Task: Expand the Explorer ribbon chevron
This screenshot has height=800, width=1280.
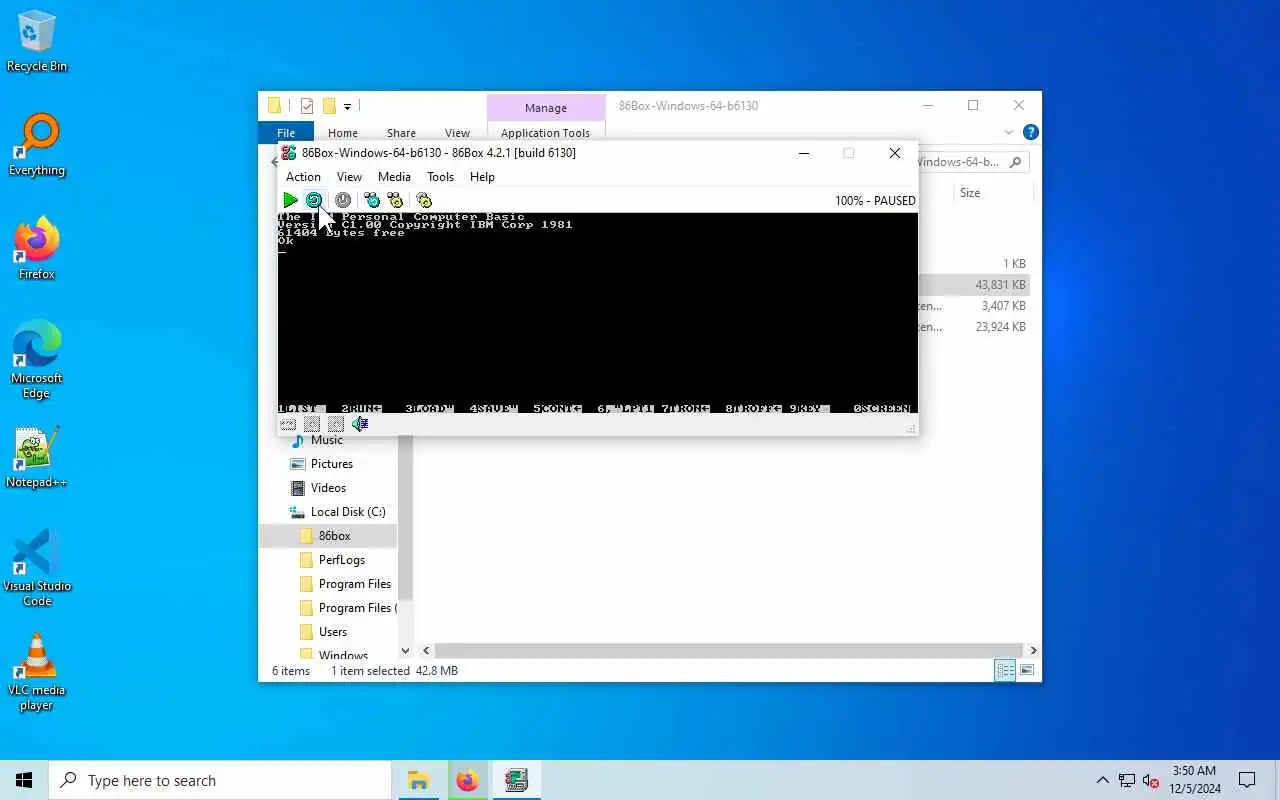Action: point(1008,132)
